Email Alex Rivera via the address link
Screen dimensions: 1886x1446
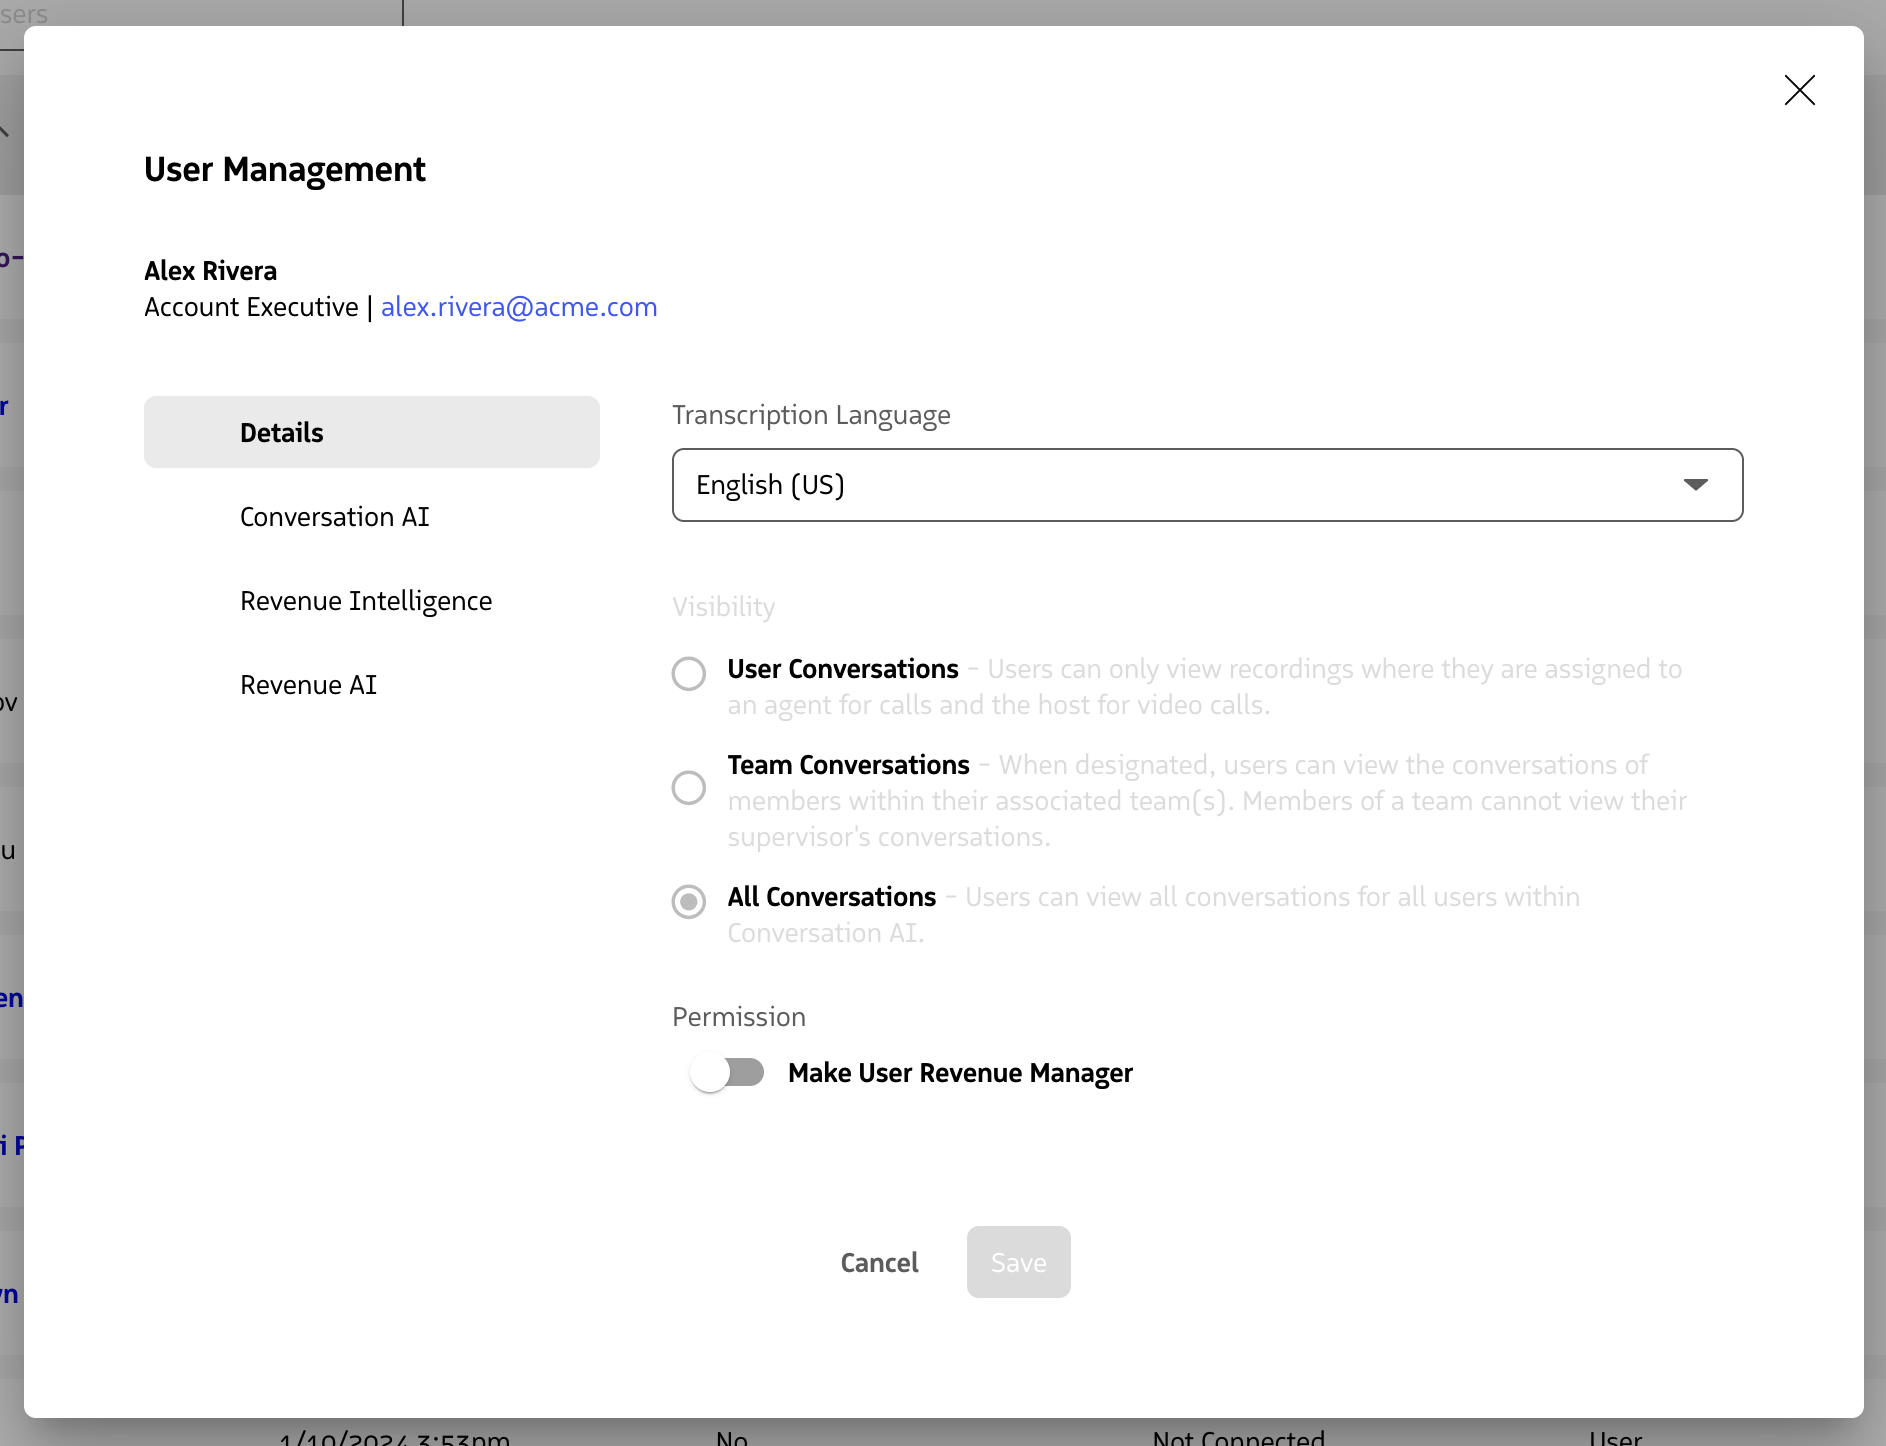coord(518,307)
